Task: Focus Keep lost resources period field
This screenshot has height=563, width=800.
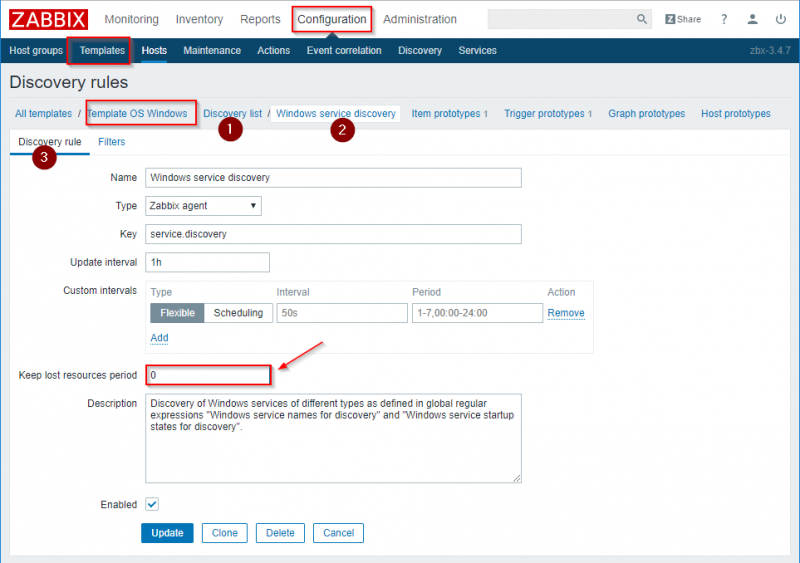Action: [208, 375]
